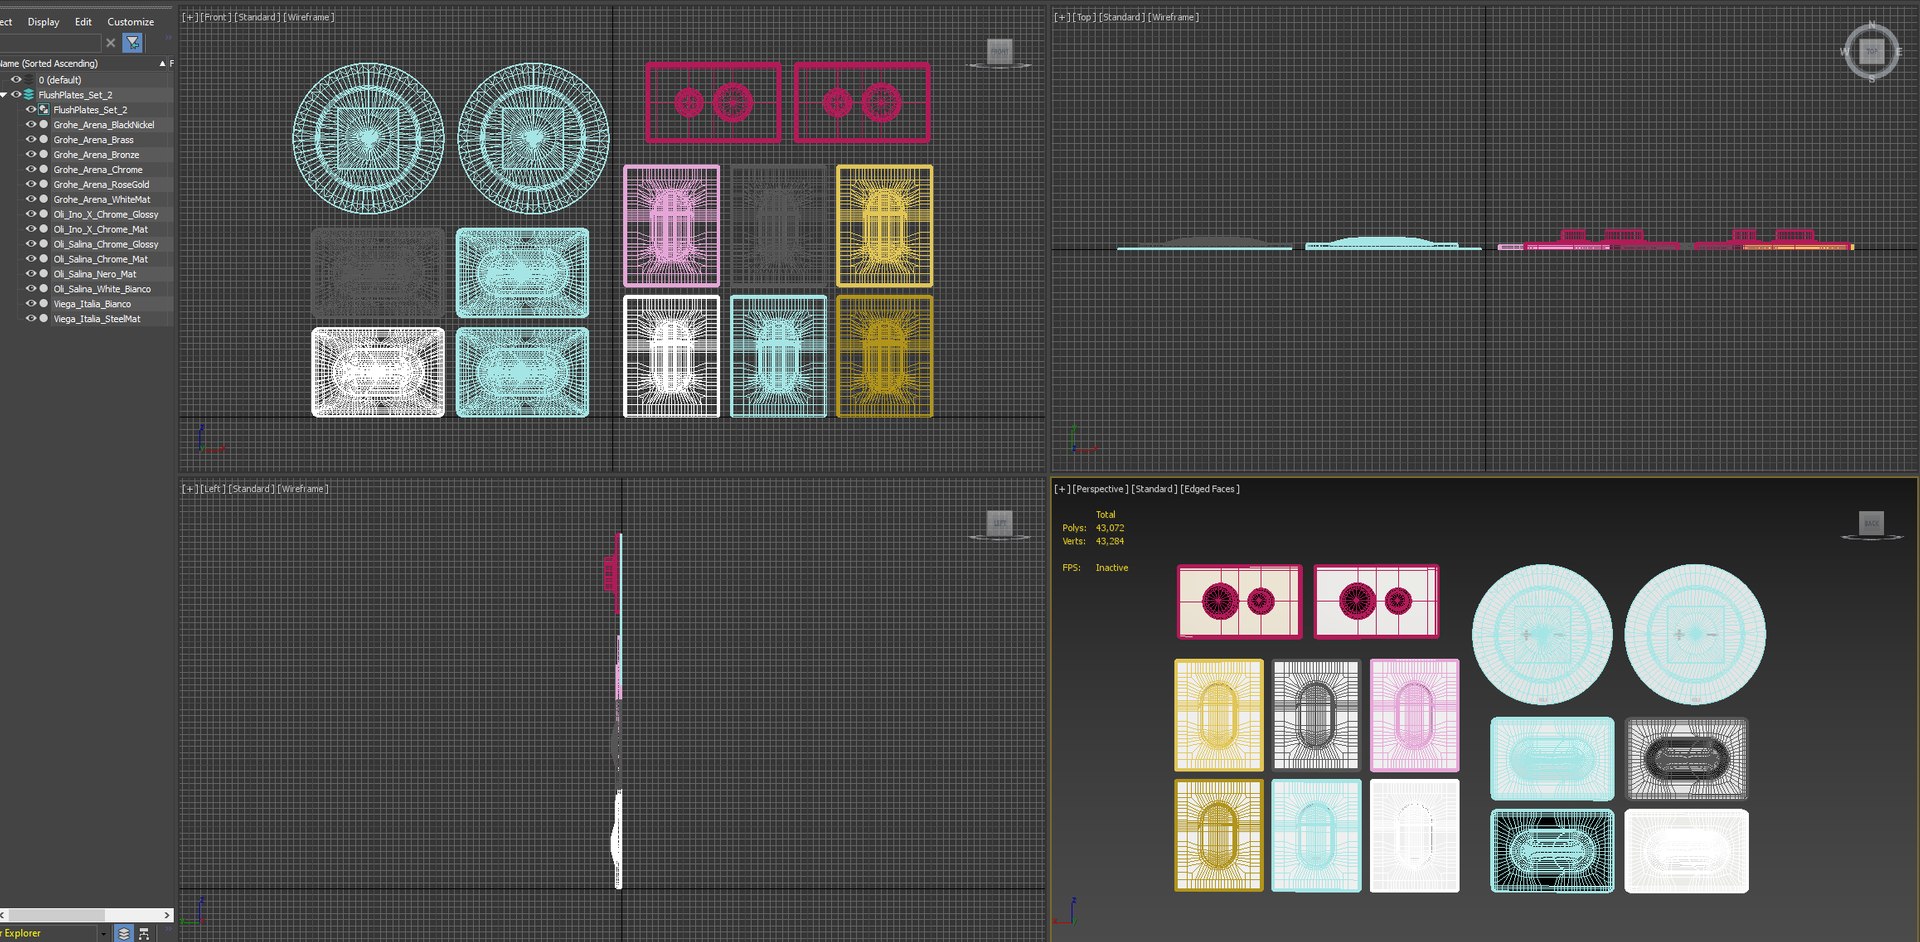Click the 0 (default) layer icon
The height and width of the screenshot is (942, 1920).
(x=29, y=80)
